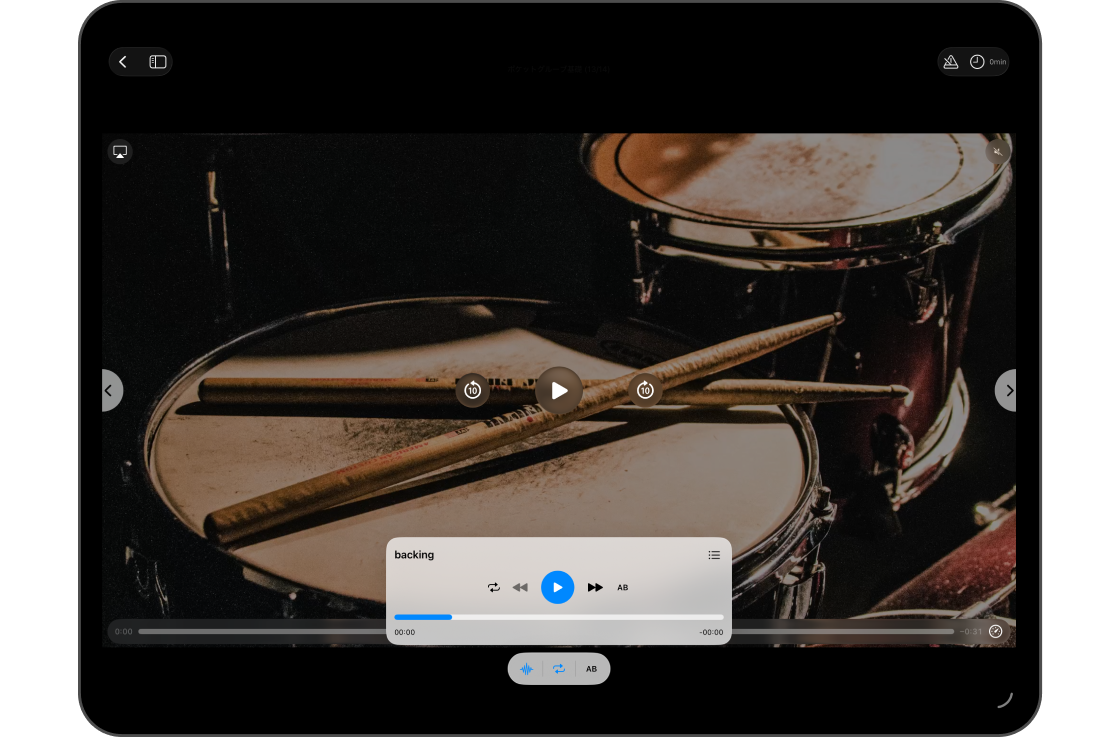Image resolution: width=1120 pixels, height=737 pixels.
Task: Click the AirPlay screen icon on the video
Action: 120,151
